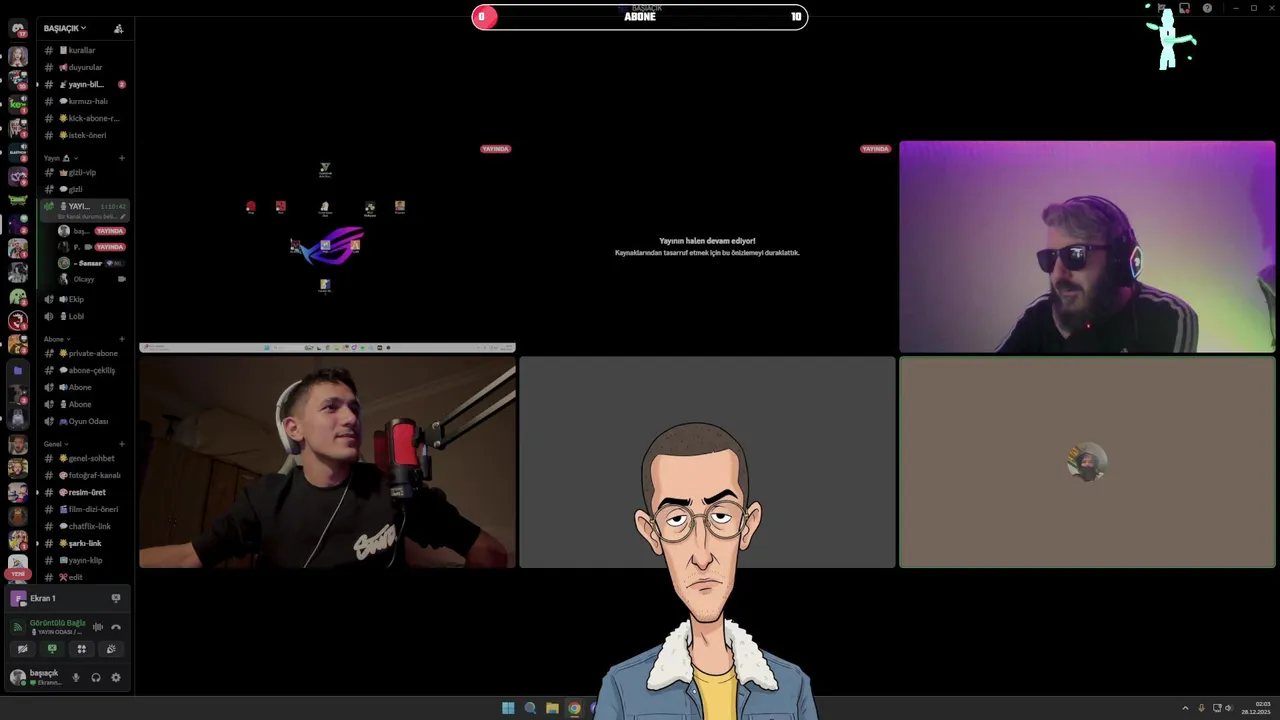Show hidden tray icons chevron
Image resolution: width=1280 pixels, height=720 pixels.
[x=1185, y=708]
